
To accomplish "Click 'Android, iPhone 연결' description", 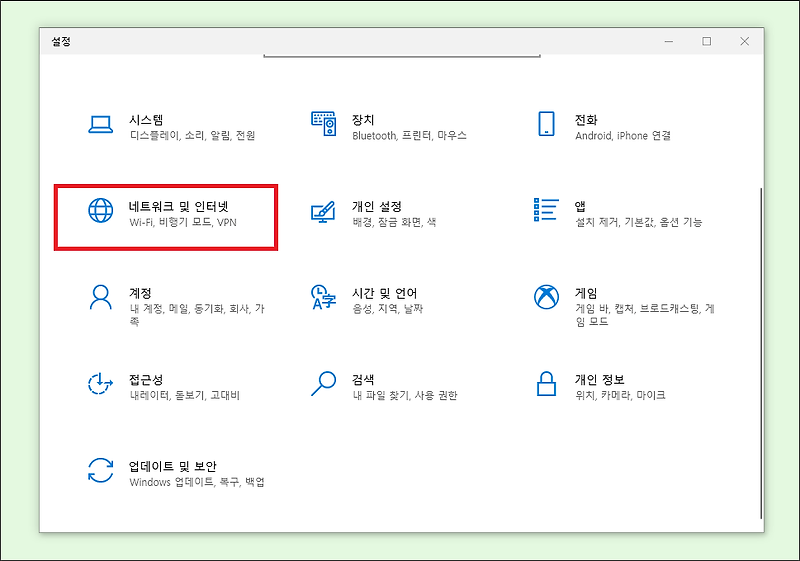I will [623, 136].
